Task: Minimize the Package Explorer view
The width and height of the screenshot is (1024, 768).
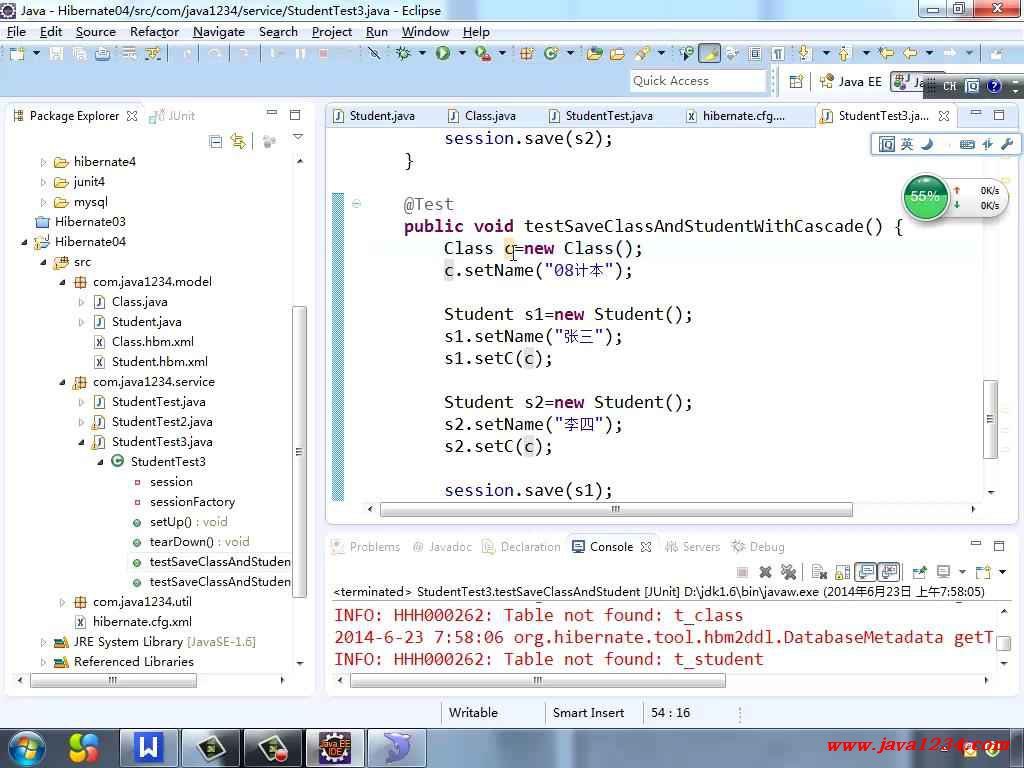Action: tap(272, 114)
